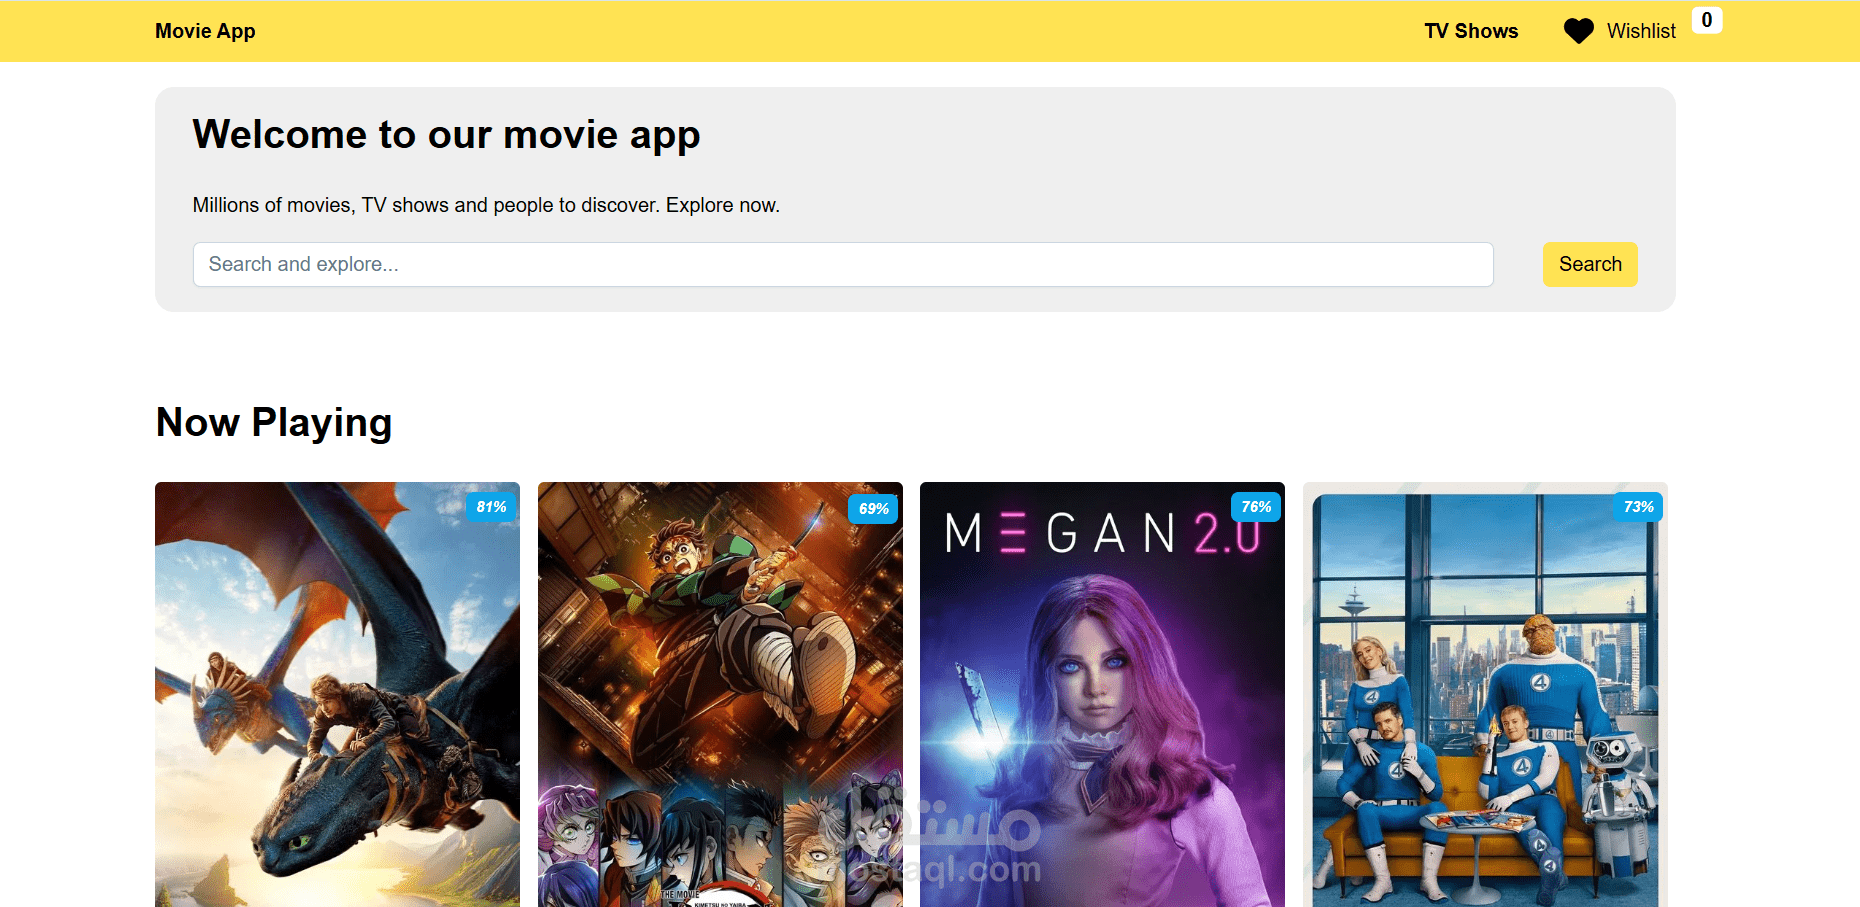Click the black heart wishlist icon
The height and width of the screenshot is (907, 1860).
1579,31
